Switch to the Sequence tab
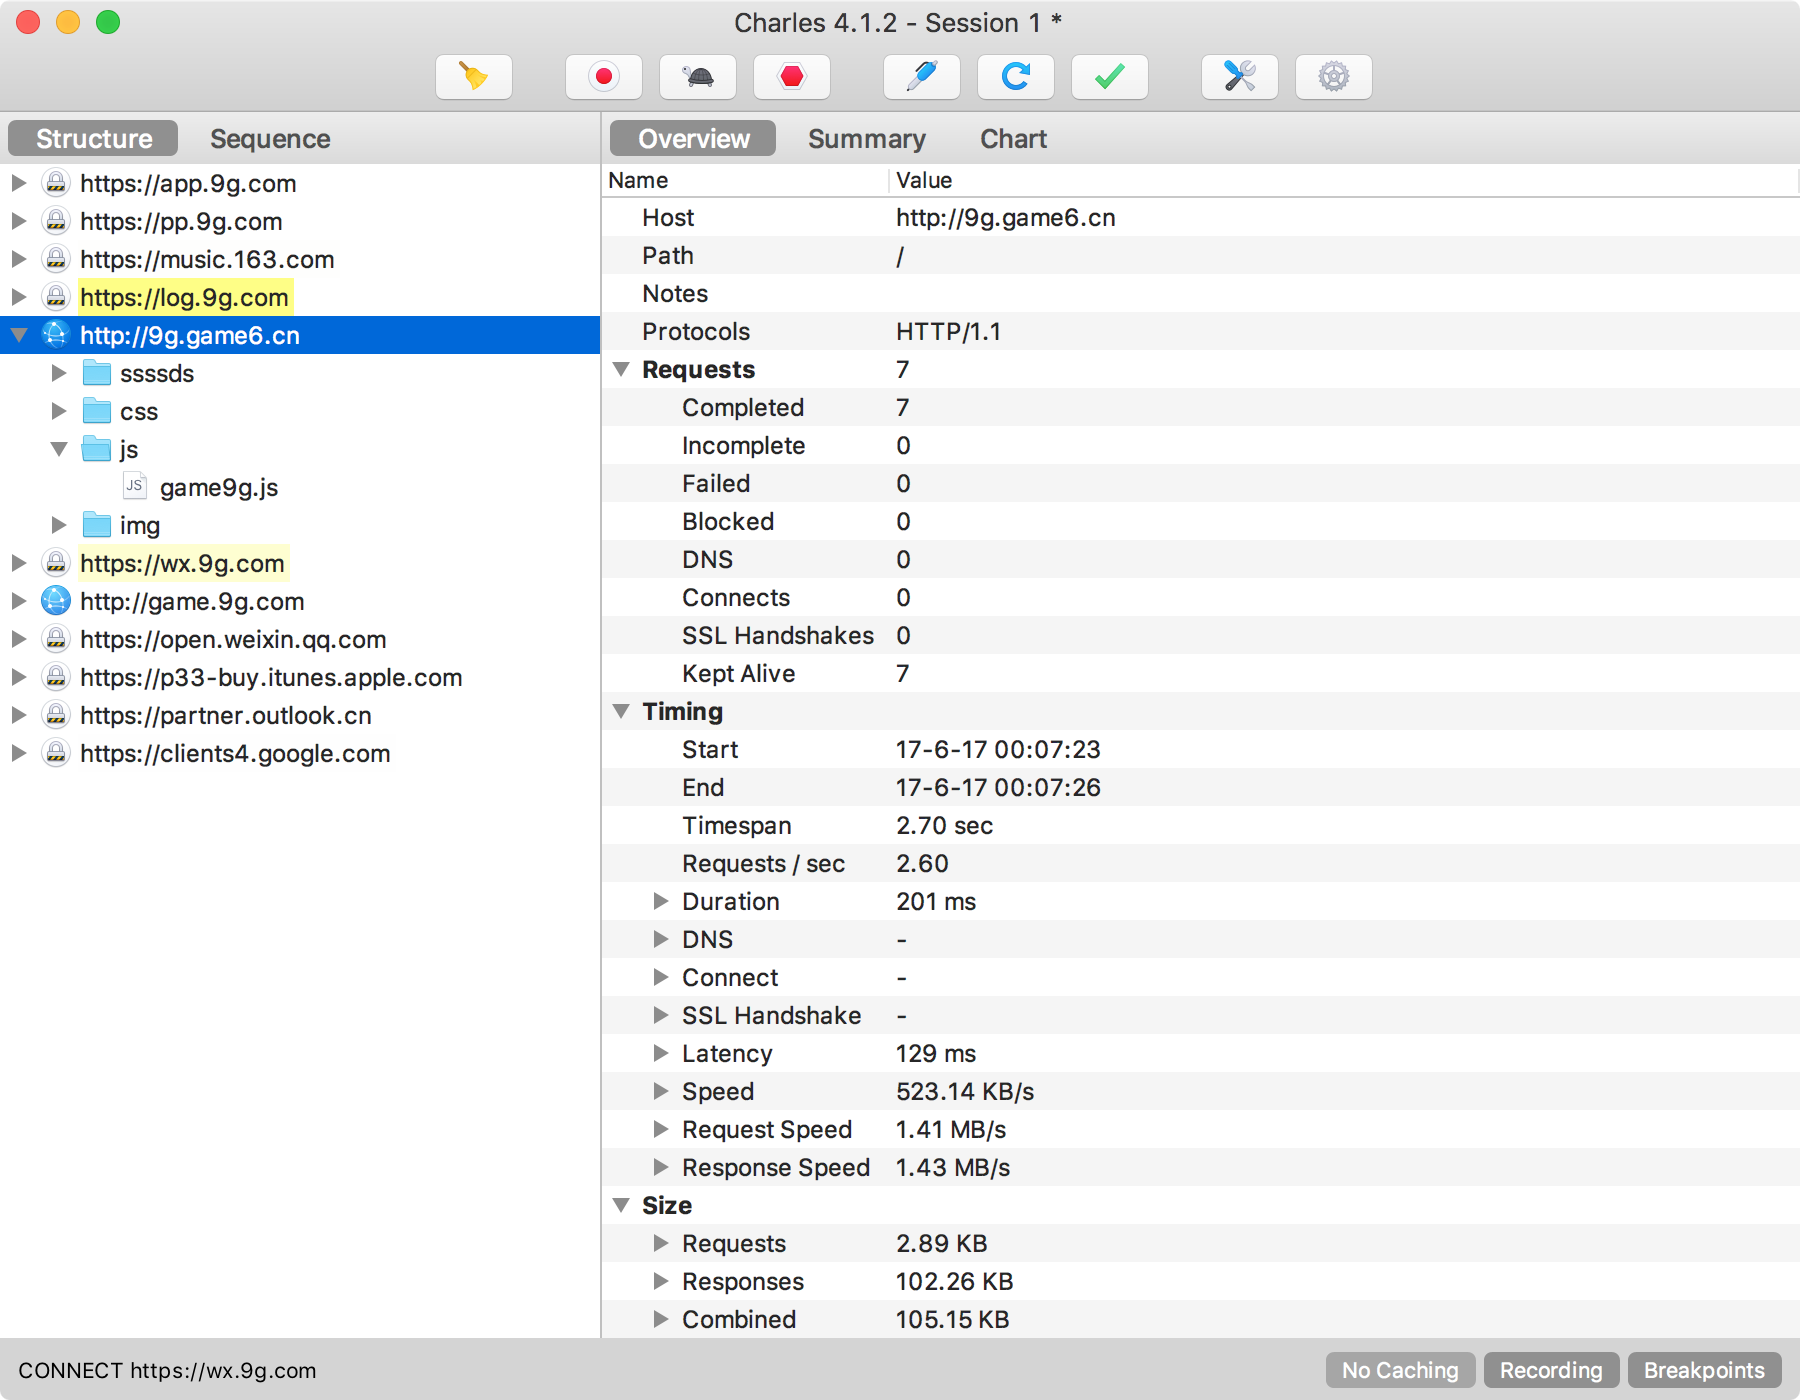1800x1400 pixels. pos(270,139)
